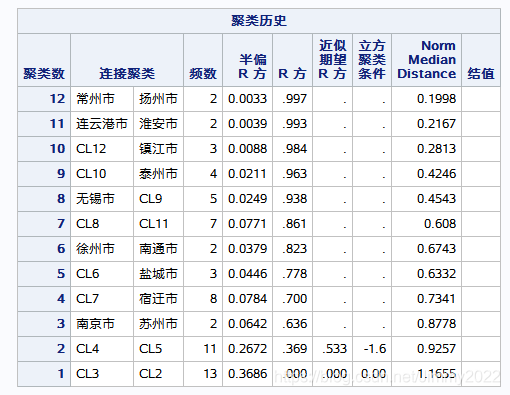The image size is (510, 395).
Task: Click the R-square value .700
Action: 294,299
